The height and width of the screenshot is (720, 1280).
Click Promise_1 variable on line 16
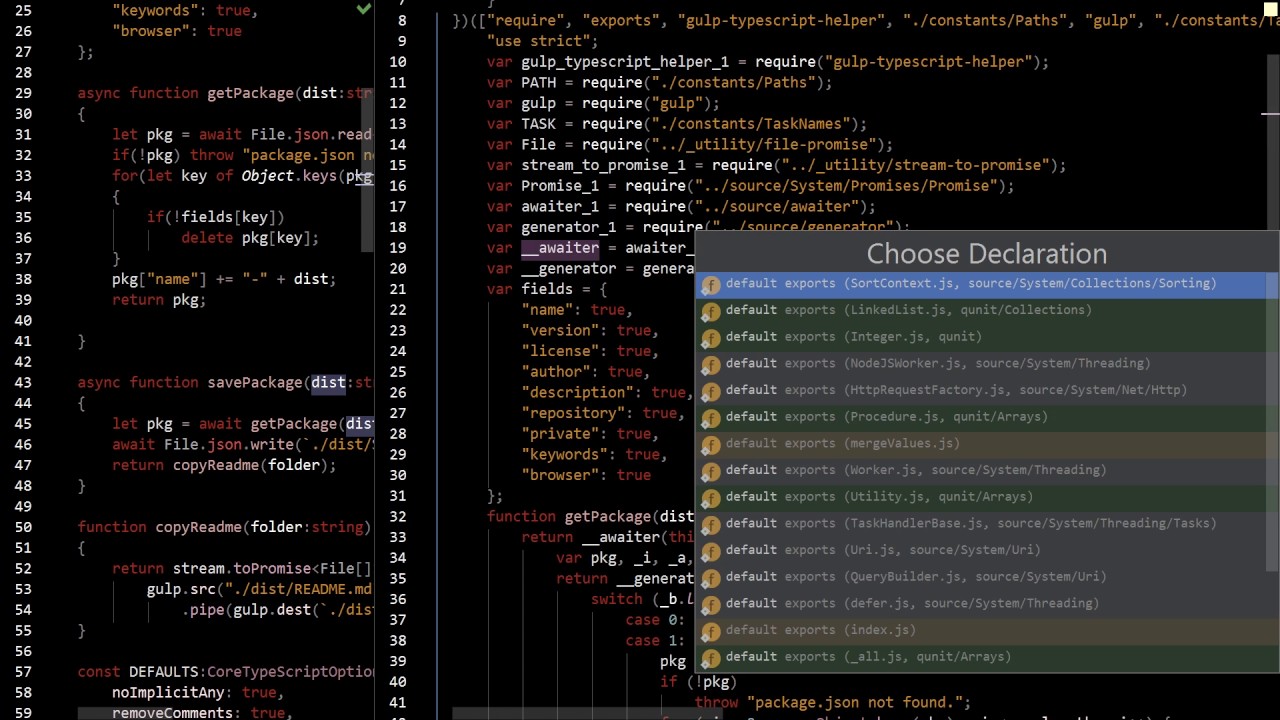[560, 186]
